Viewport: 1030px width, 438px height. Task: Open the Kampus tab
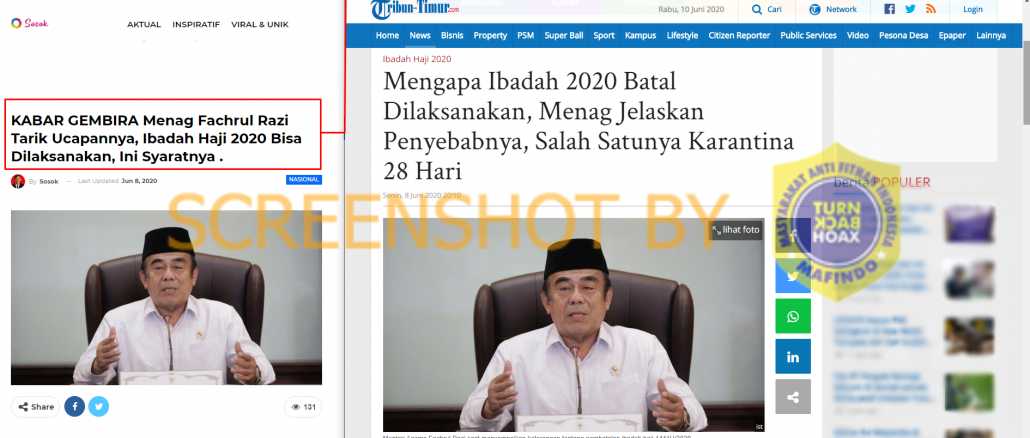tap(640, 35)
